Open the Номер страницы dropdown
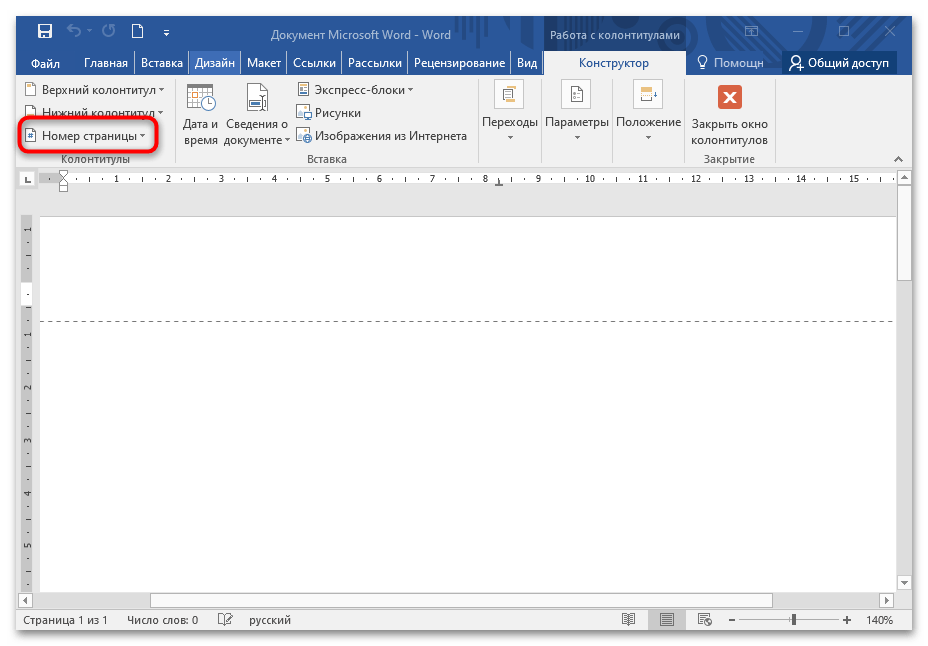This screenshot has width=928, height=646. [87, 135]
